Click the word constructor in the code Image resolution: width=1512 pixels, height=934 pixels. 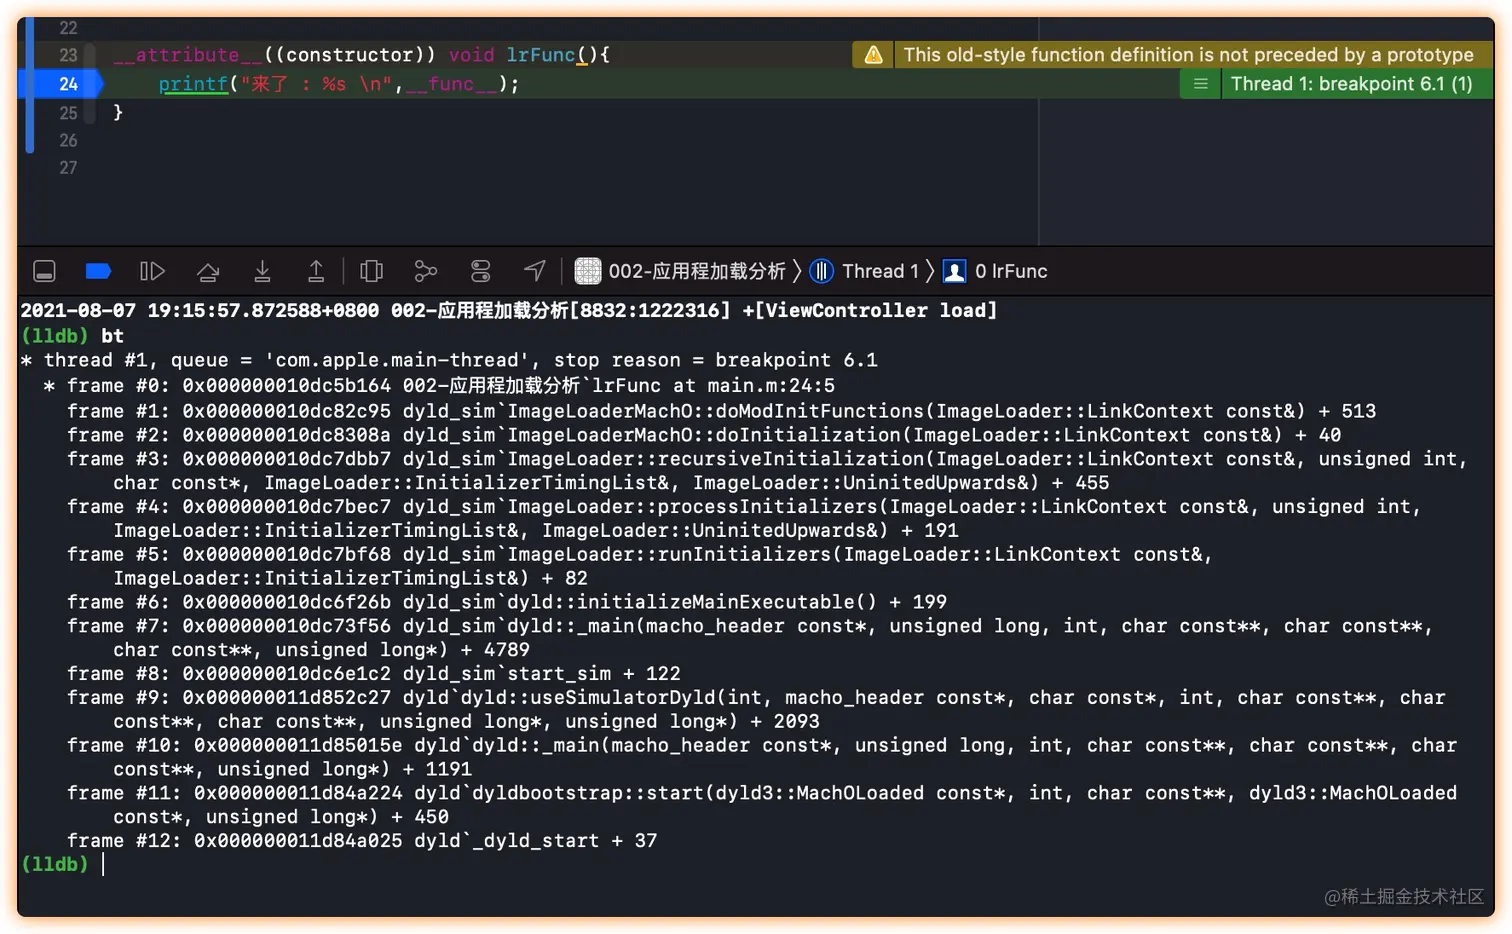point(350,55)
